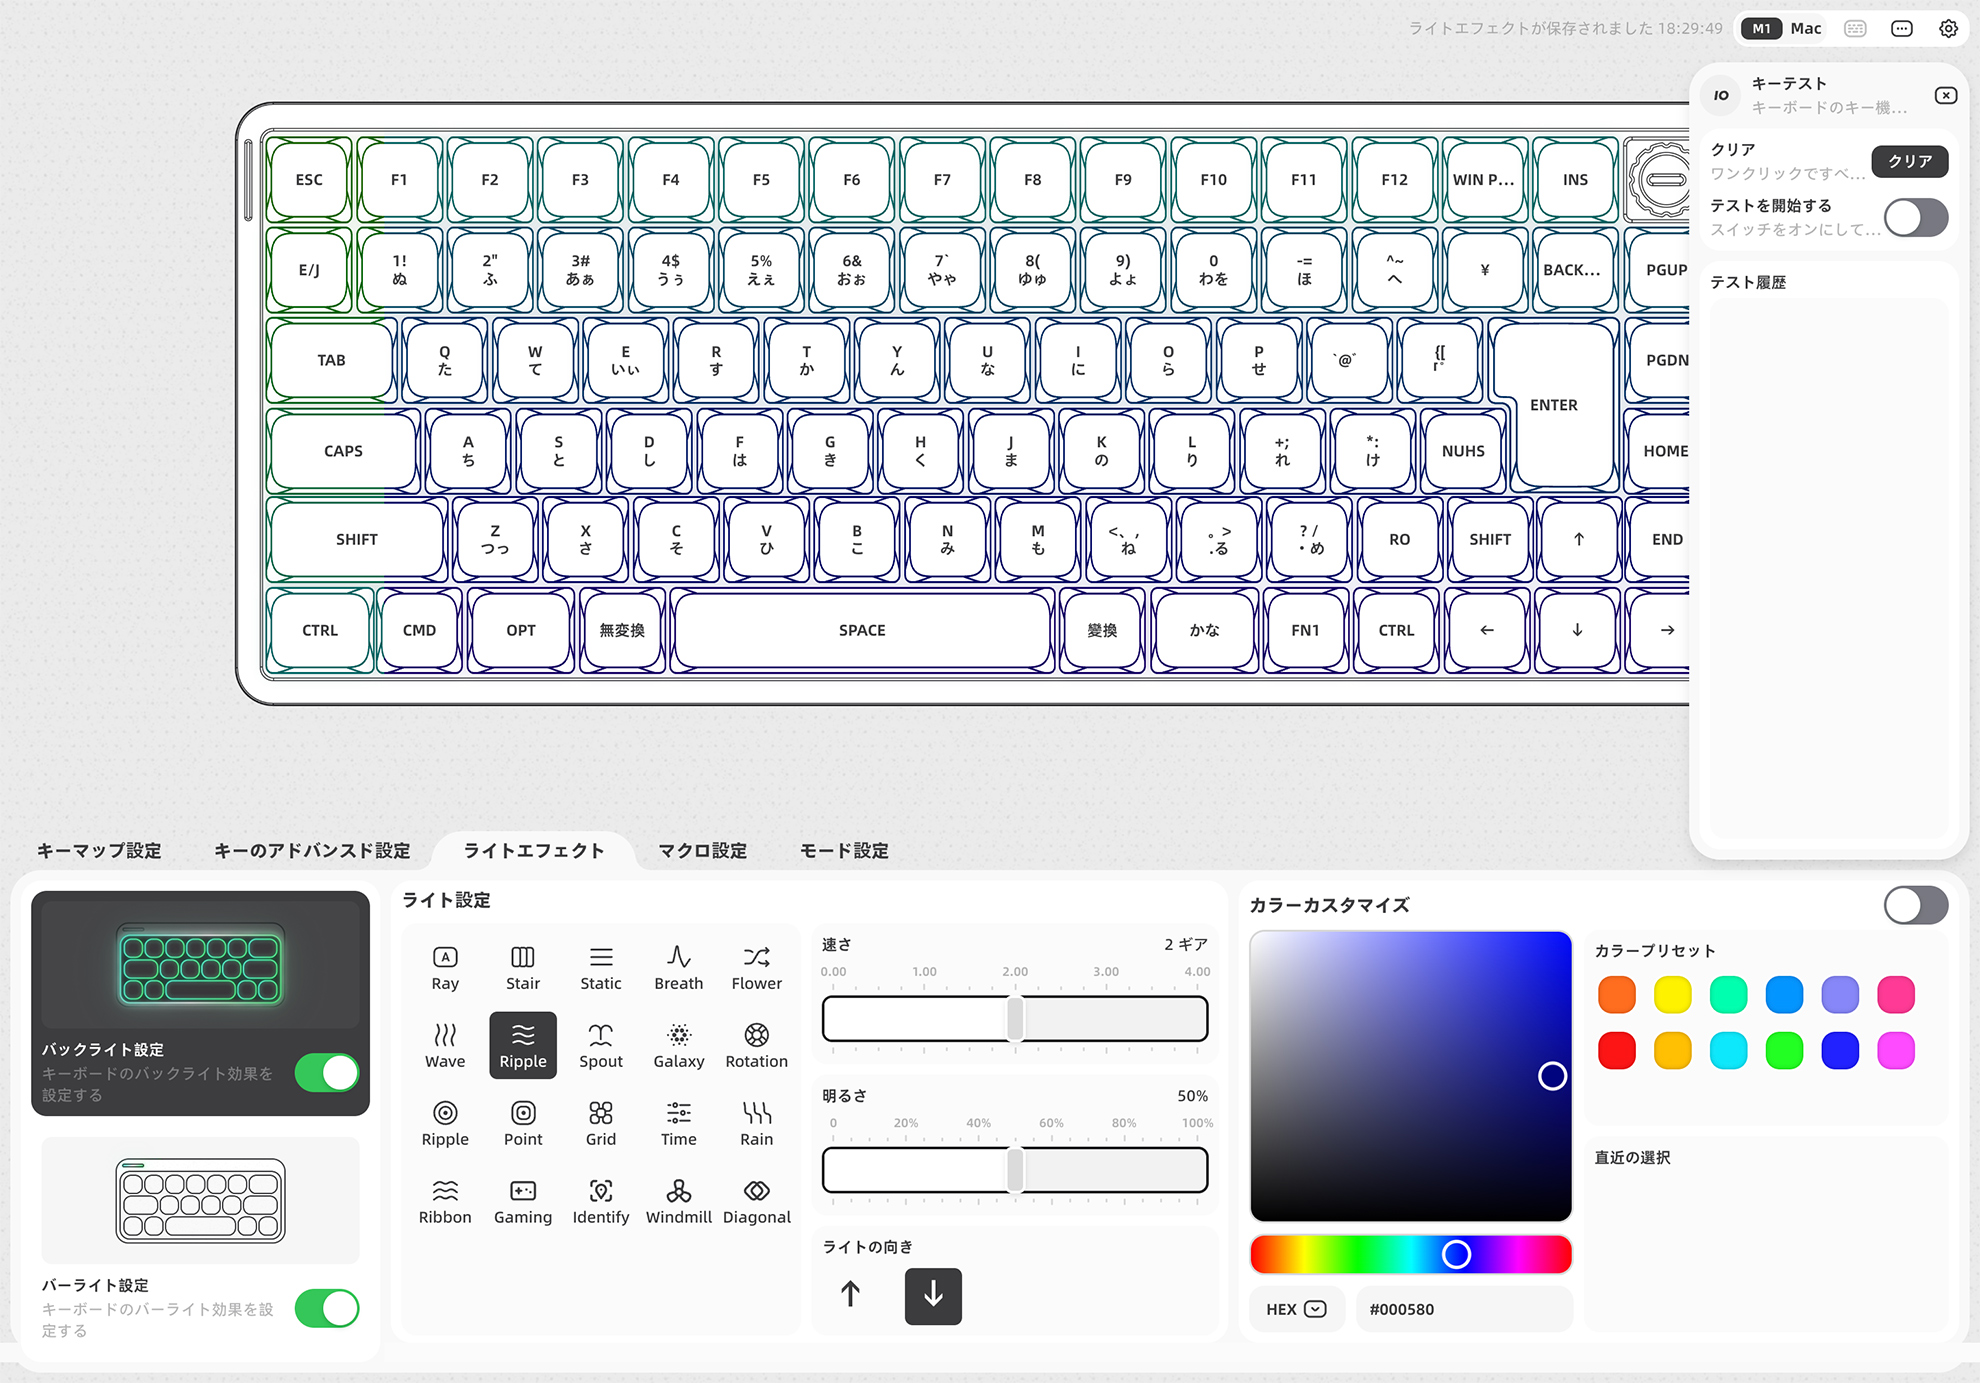Set light direction to up arrow
The image size is (1980, 1383).
tap(850, 1295)
